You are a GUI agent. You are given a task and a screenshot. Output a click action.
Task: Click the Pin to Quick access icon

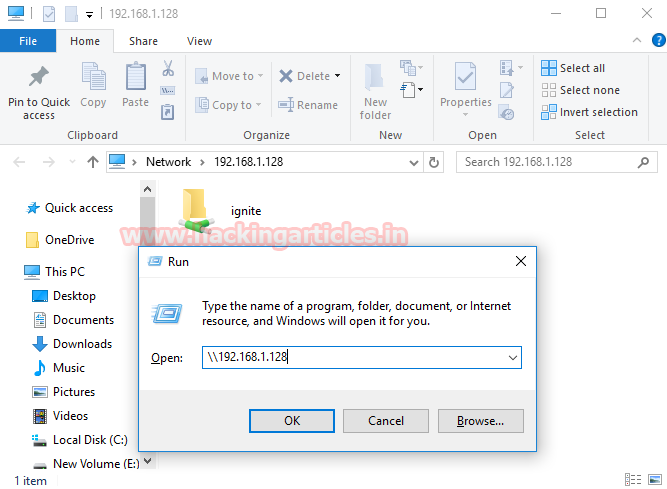click(39, 77)
